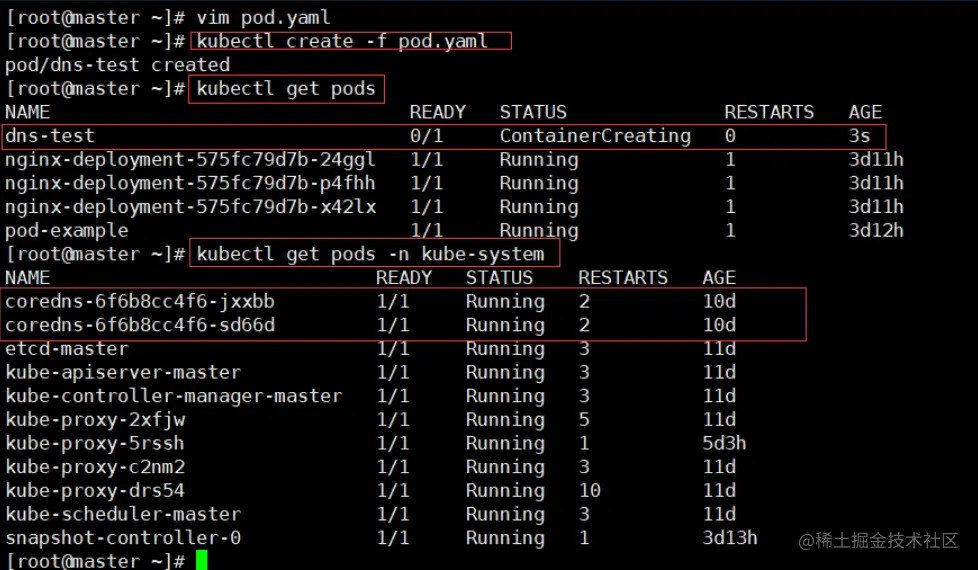Select pod name nginx-deployment-575fc79d7b-p4fhh
The image size is (978, 570).
pyautogui.click(x=190, y=183)
